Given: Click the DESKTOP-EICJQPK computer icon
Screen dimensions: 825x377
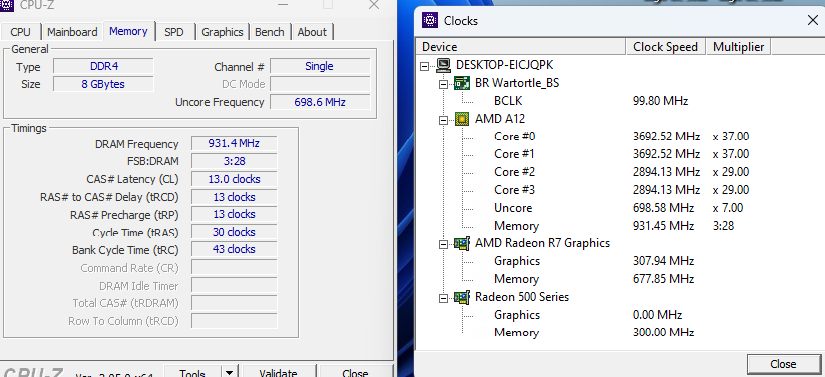Looking at the screenshot, I should coord(444,65).
